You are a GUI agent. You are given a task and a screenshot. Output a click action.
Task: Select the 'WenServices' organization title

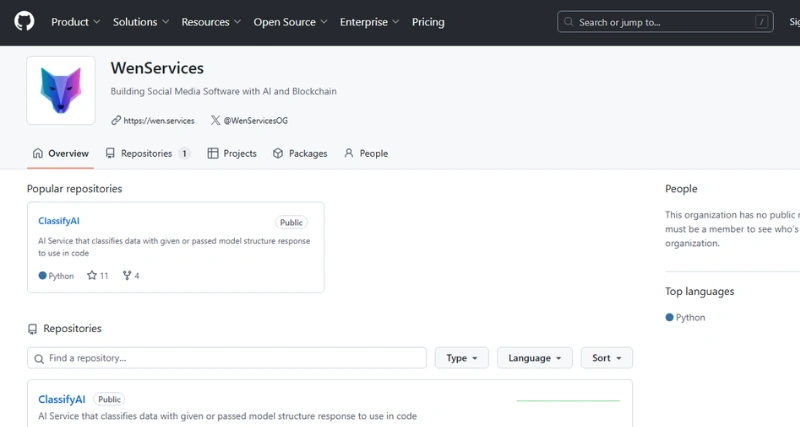pyautogui.click(x=157, y=68)
